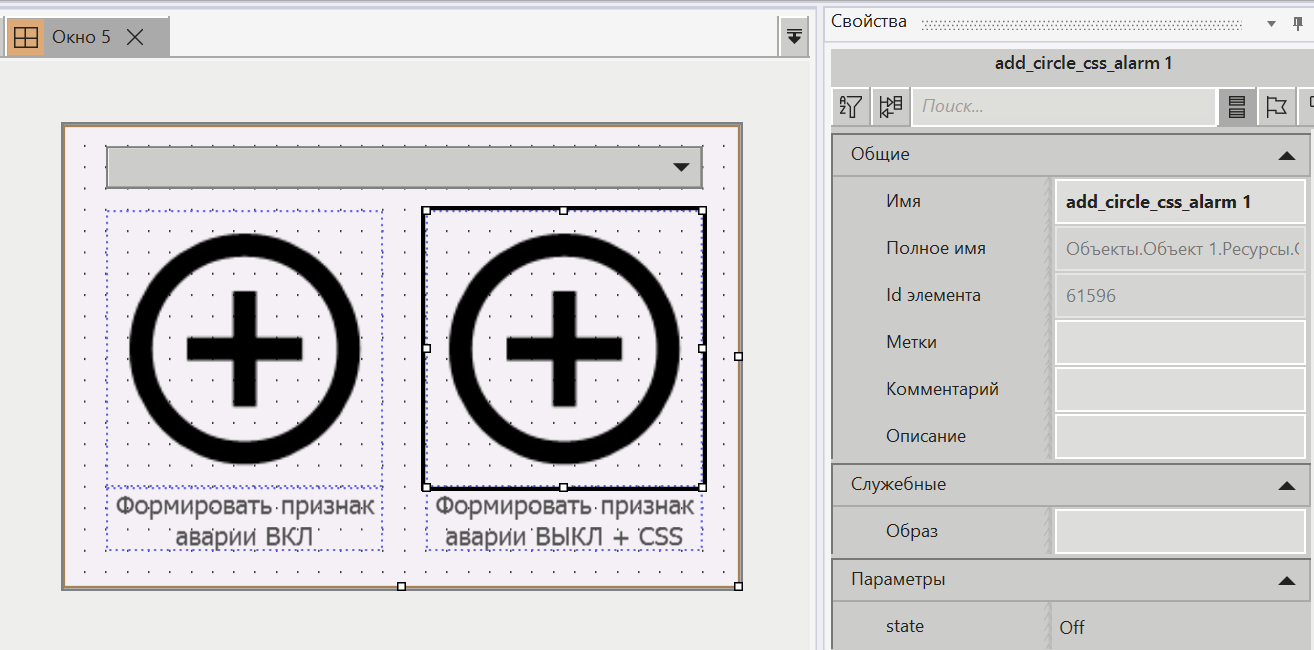
Task: Click the flag icon in Properties toolbar
Action: (1277, 106)
